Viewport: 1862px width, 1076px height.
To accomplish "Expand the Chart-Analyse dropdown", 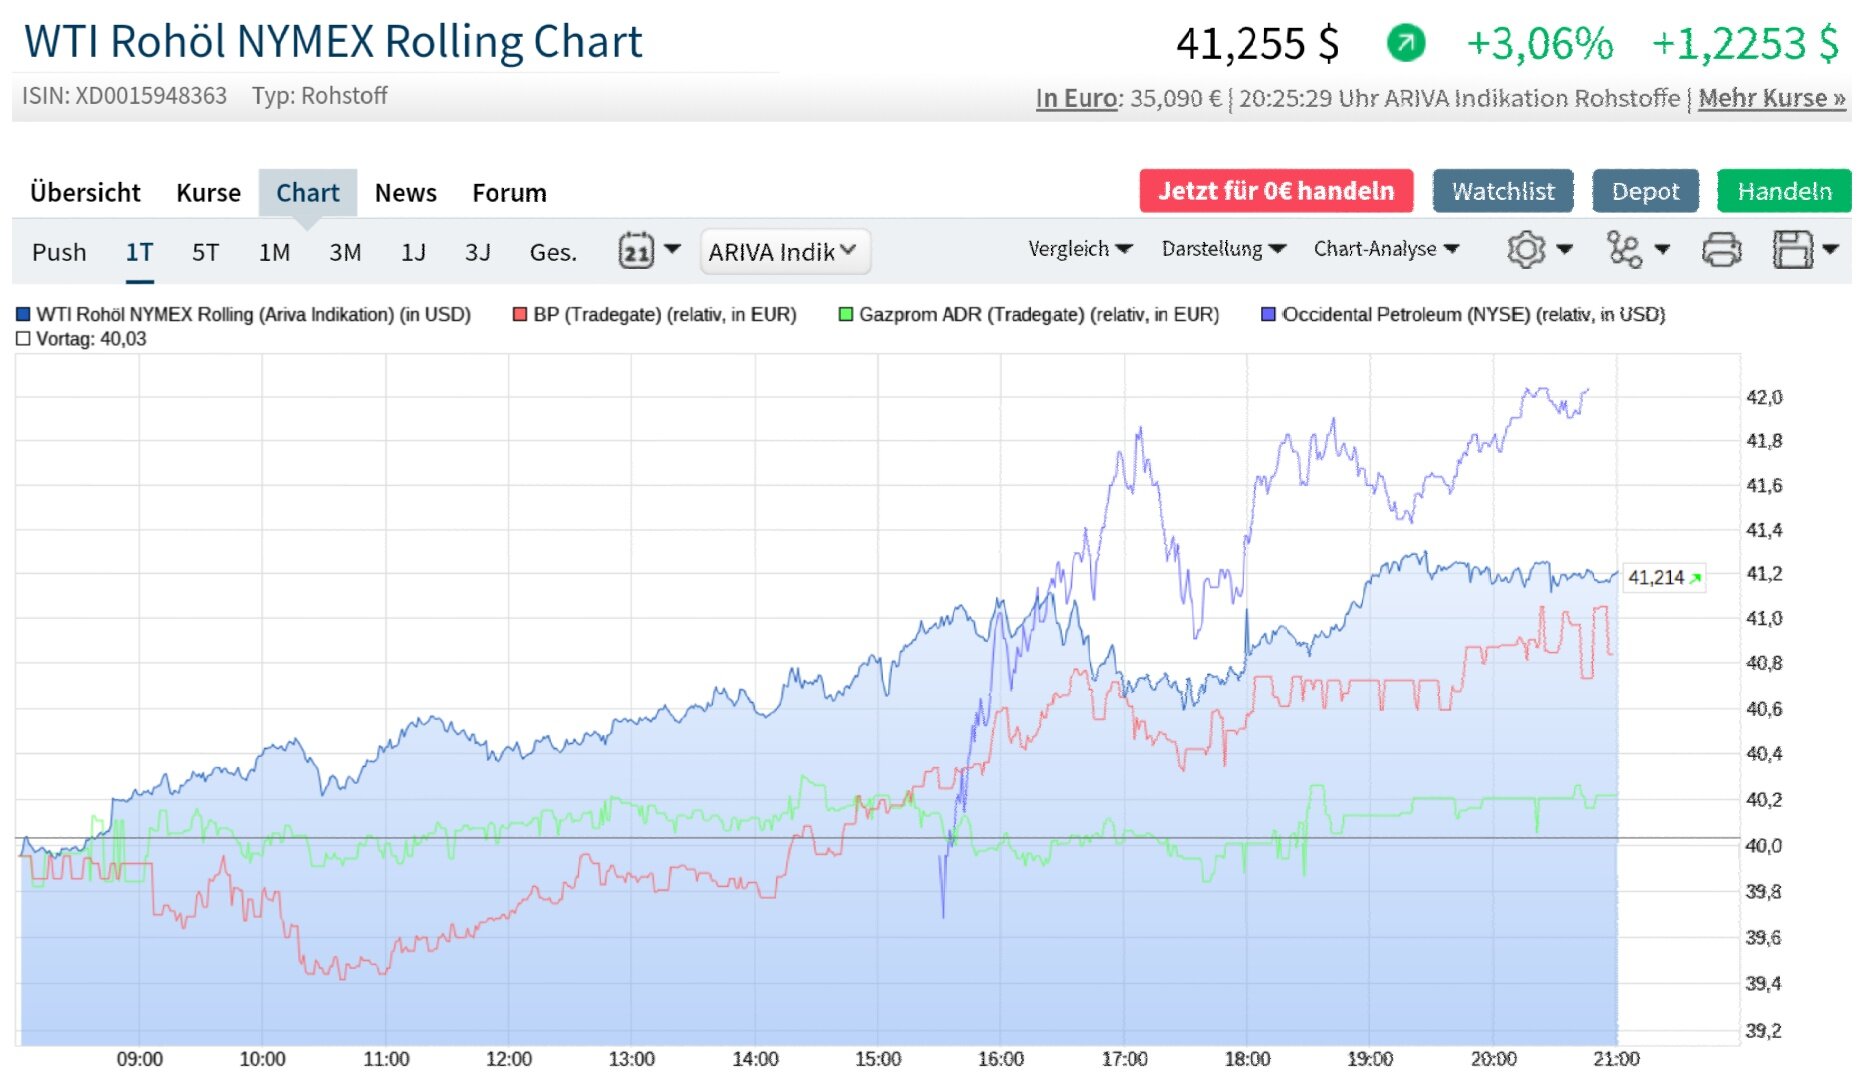I will click(x=1386, y=249).
